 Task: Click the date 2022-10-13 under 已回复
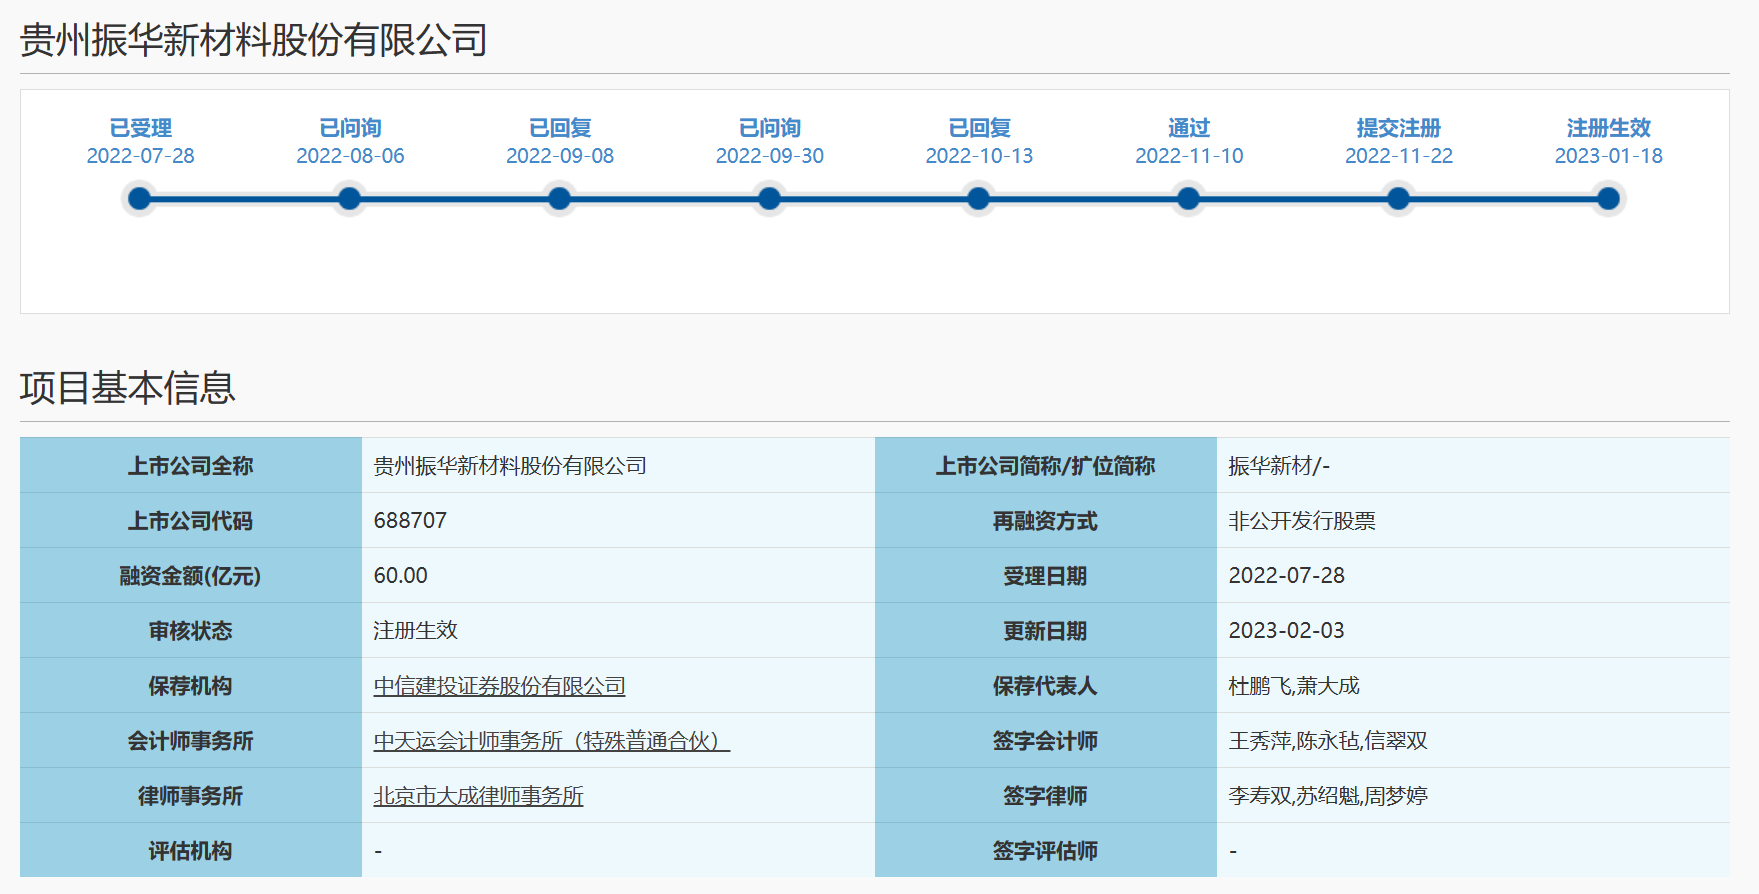click(x=979, y=156)
